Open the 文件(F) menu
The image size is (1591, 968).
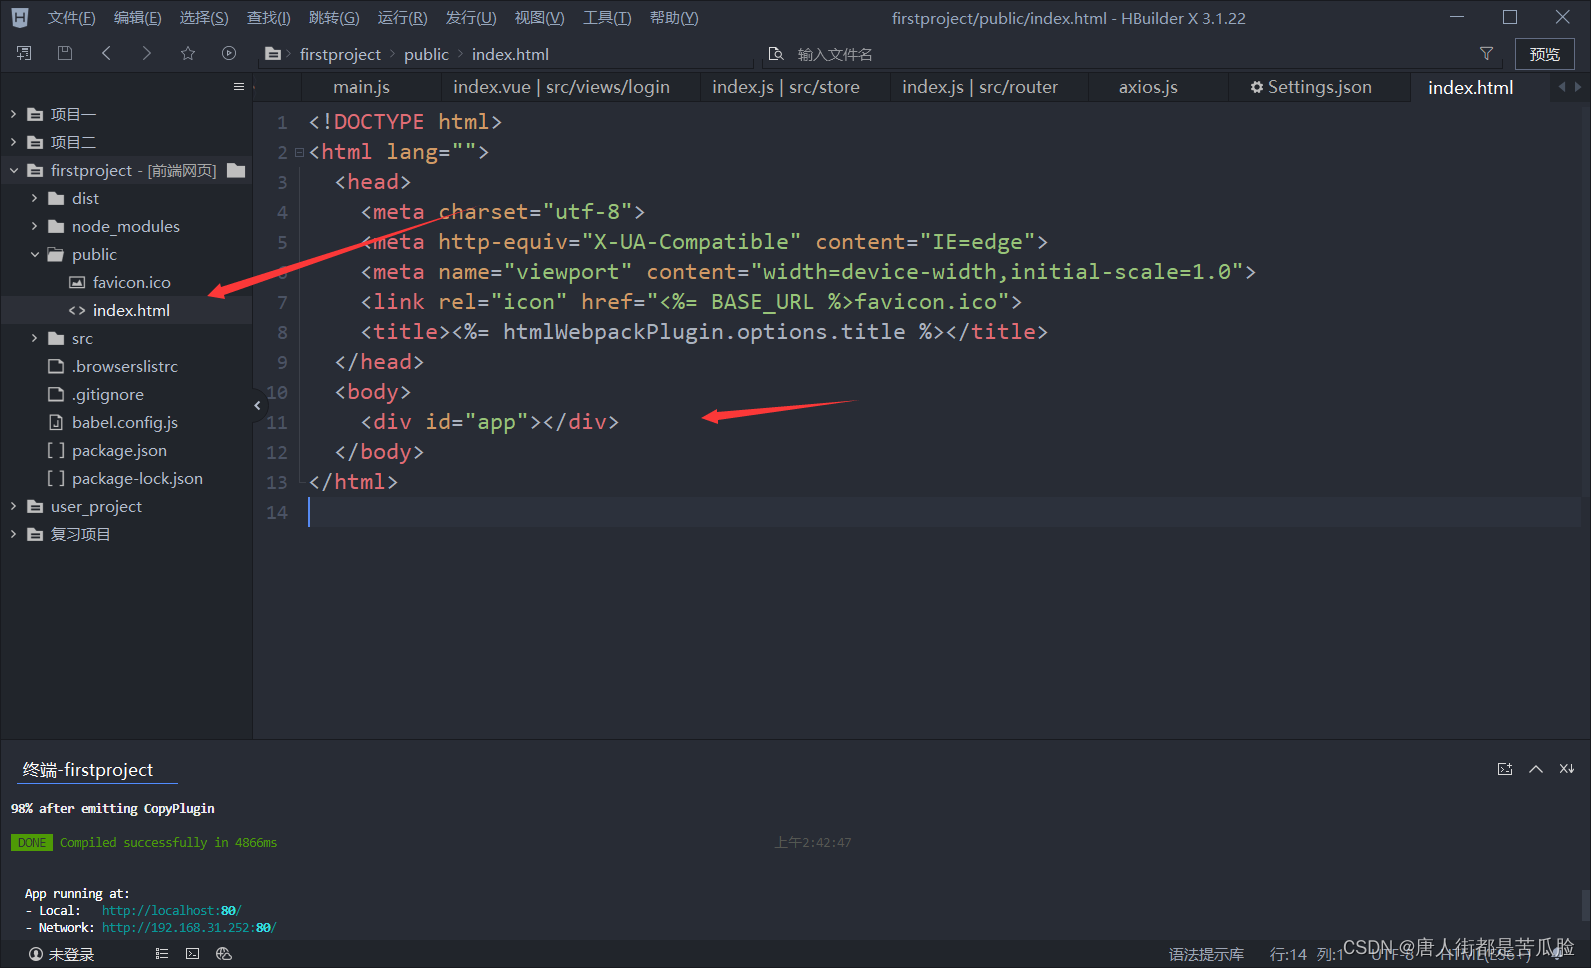coord(72,18)
